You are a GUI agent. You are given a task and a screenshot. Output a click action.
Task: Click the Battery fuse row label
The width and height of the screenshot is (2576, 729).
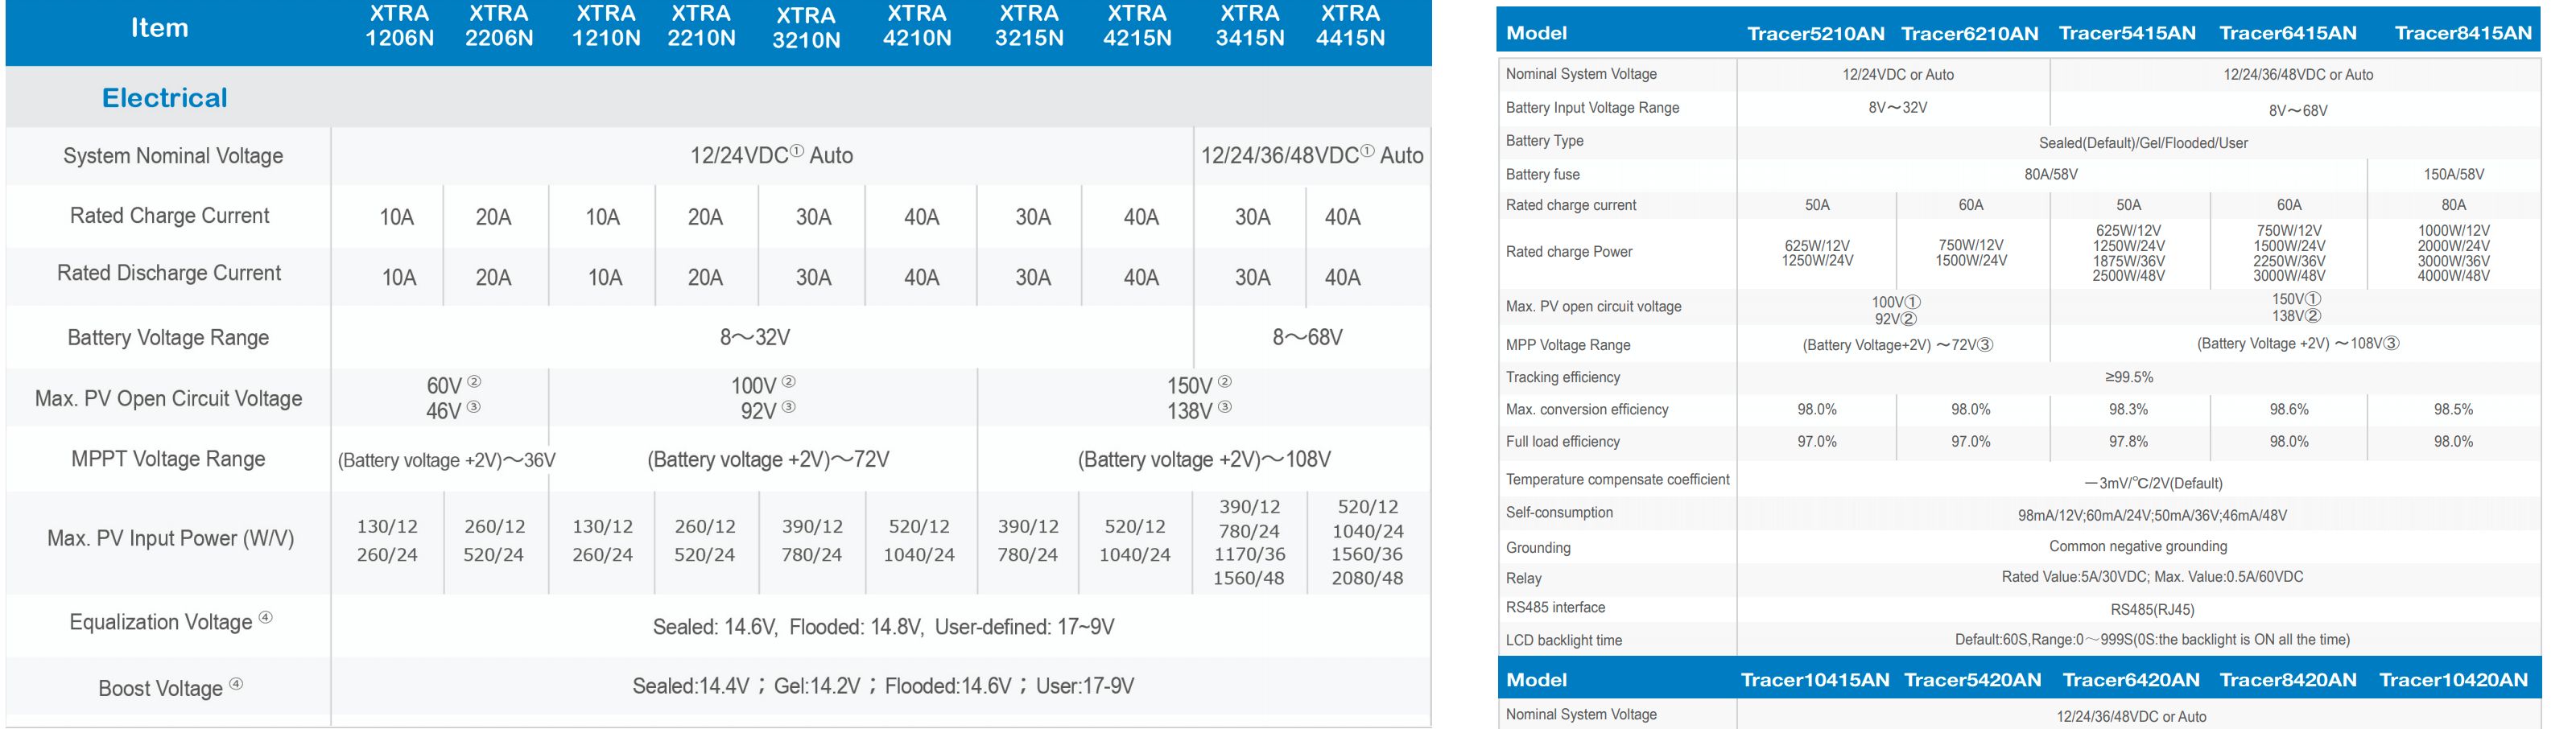(1542, 174)
